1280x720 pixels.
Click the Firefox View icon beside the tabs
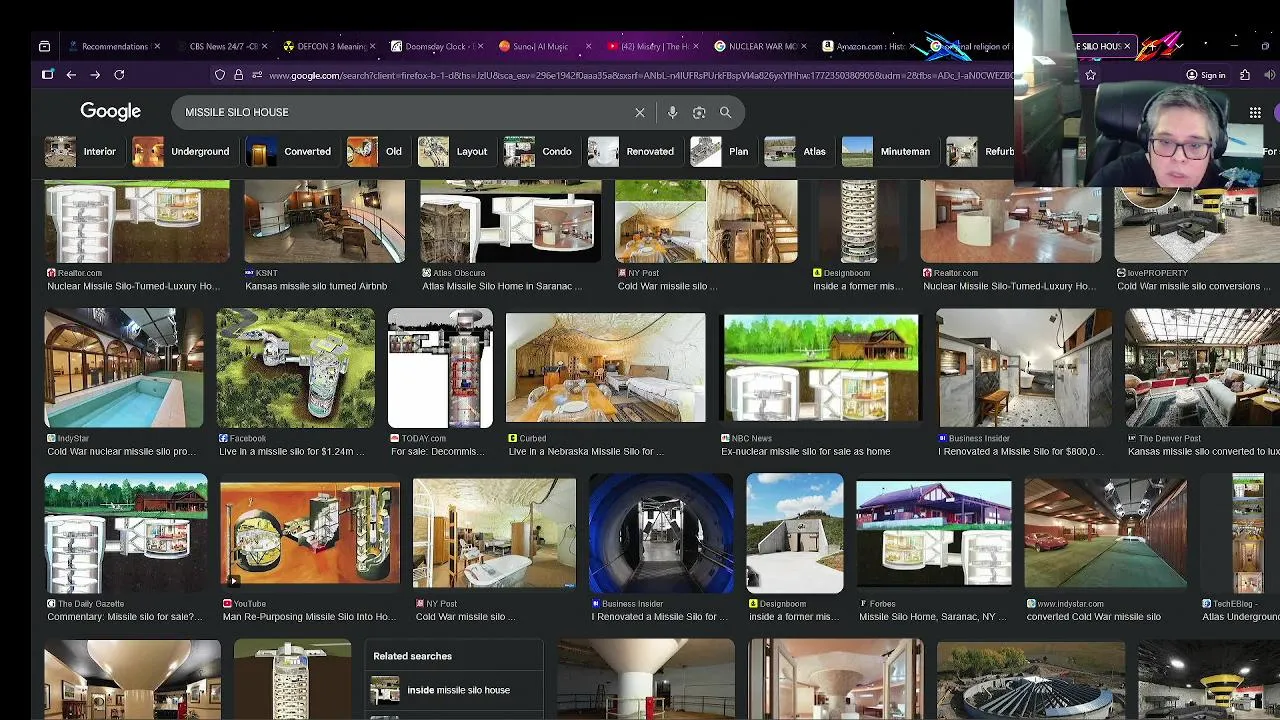[x=44, y=46]
